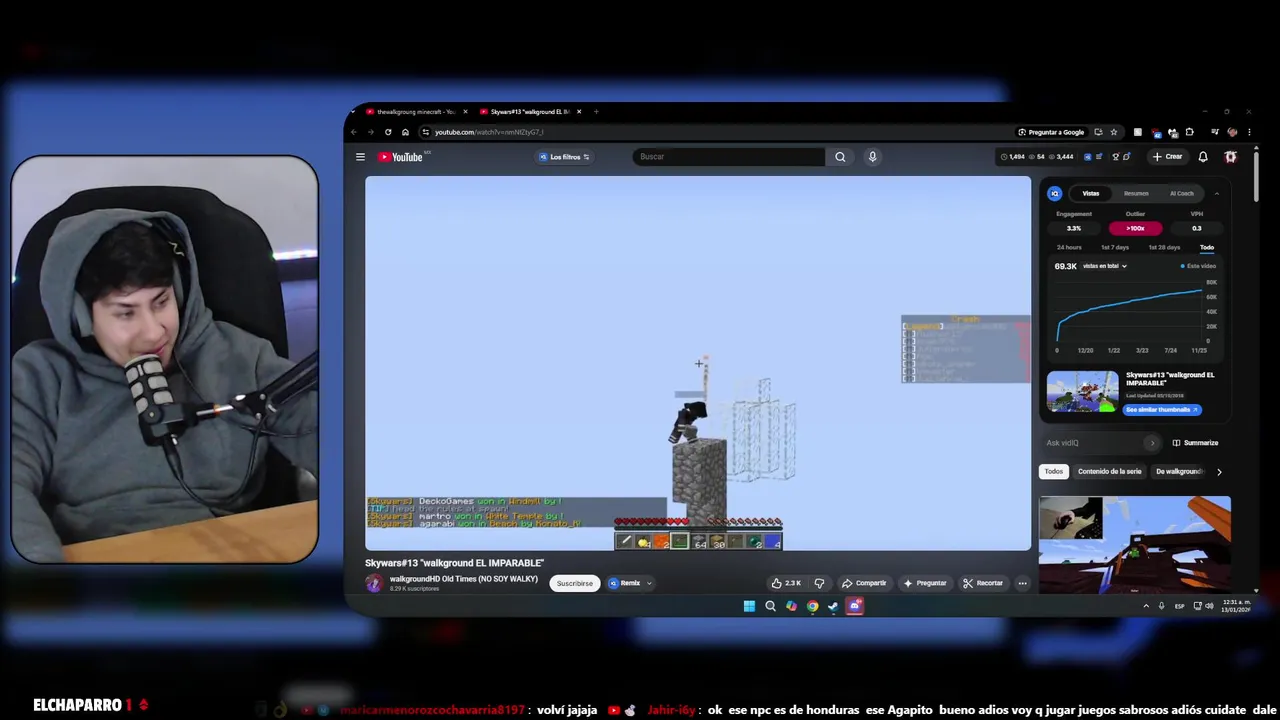Open the taskbar search icon
Screen dimensions: 1280x720
[x=770, y=606]
